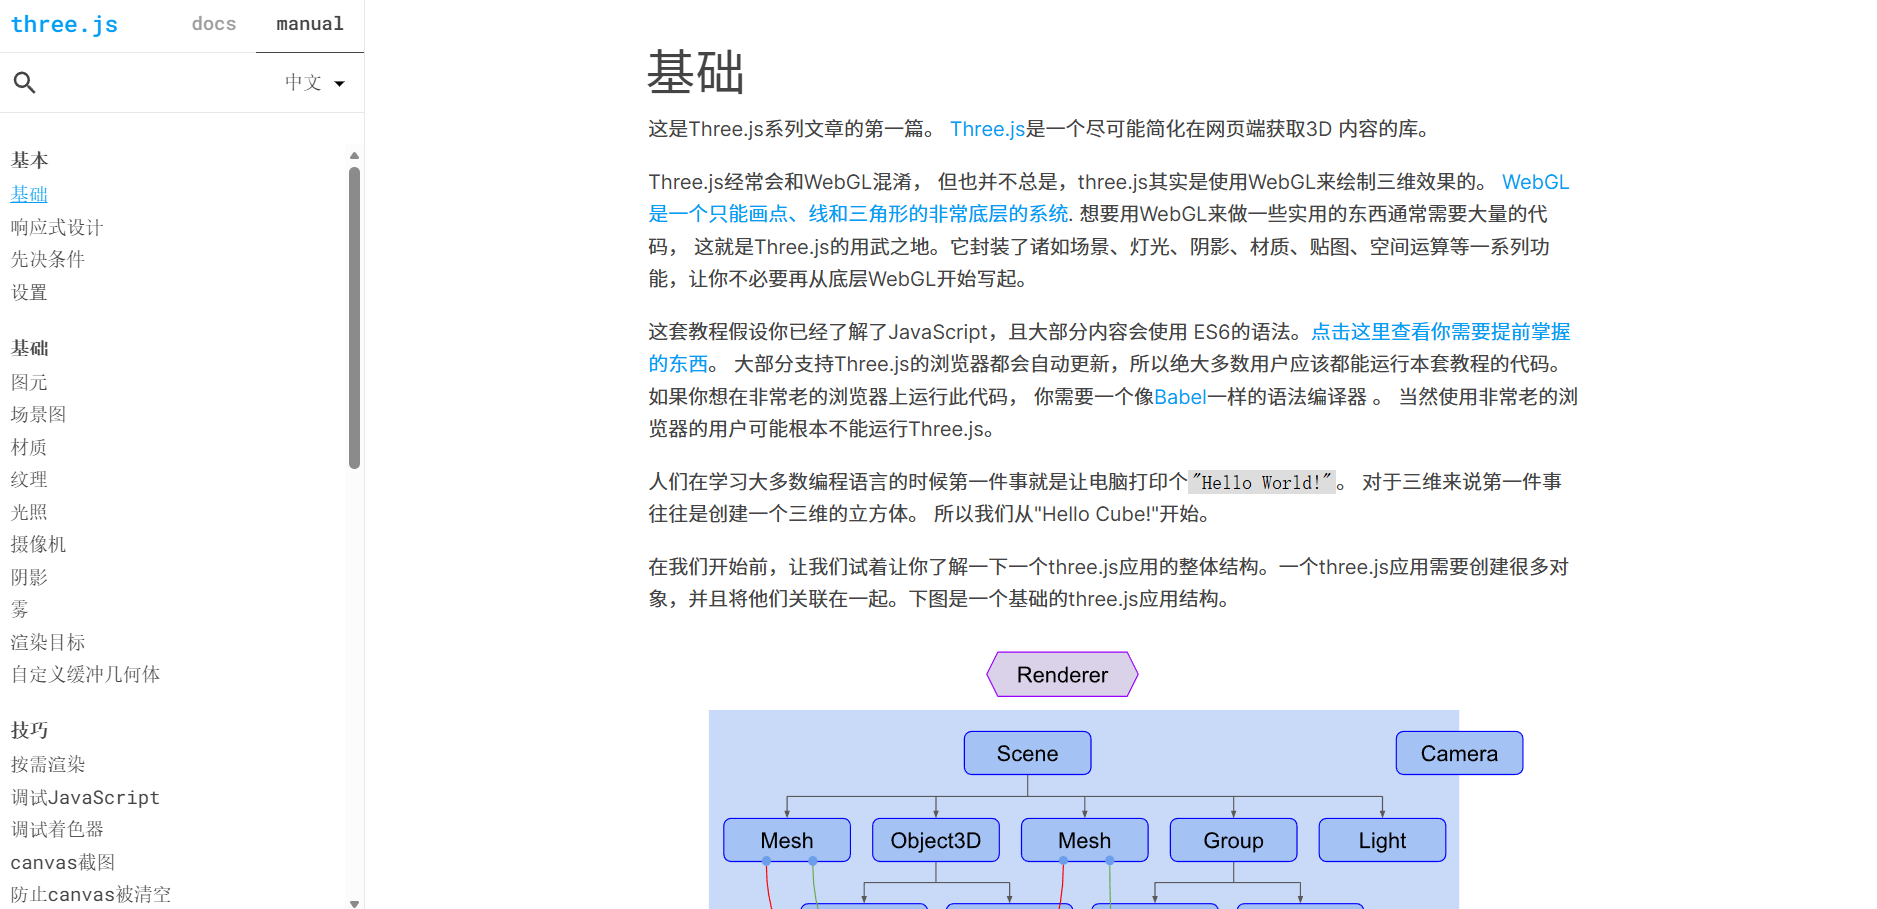Click the Scene node in diagram
The height and width of the screenshot is (909, 1877).
[1027, 753]
